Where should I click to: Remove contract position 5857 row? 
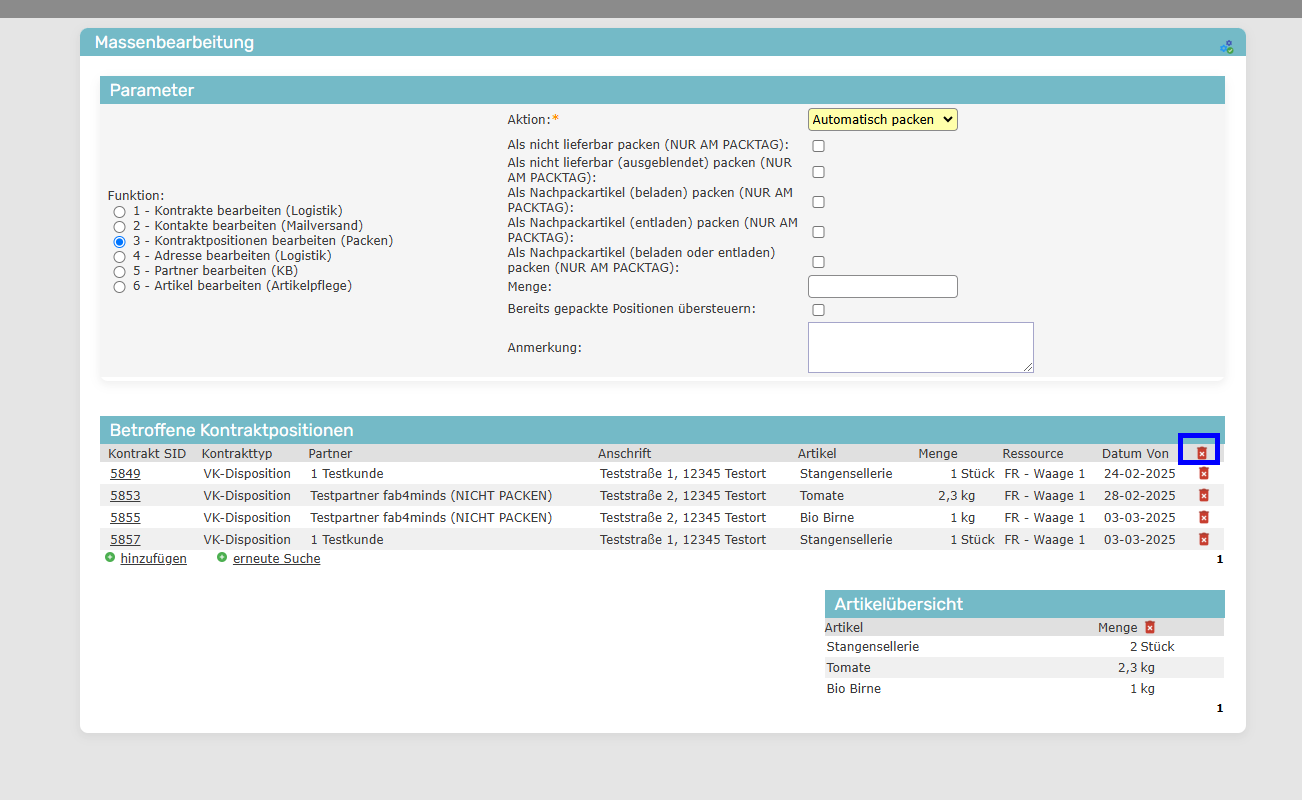1203,539
